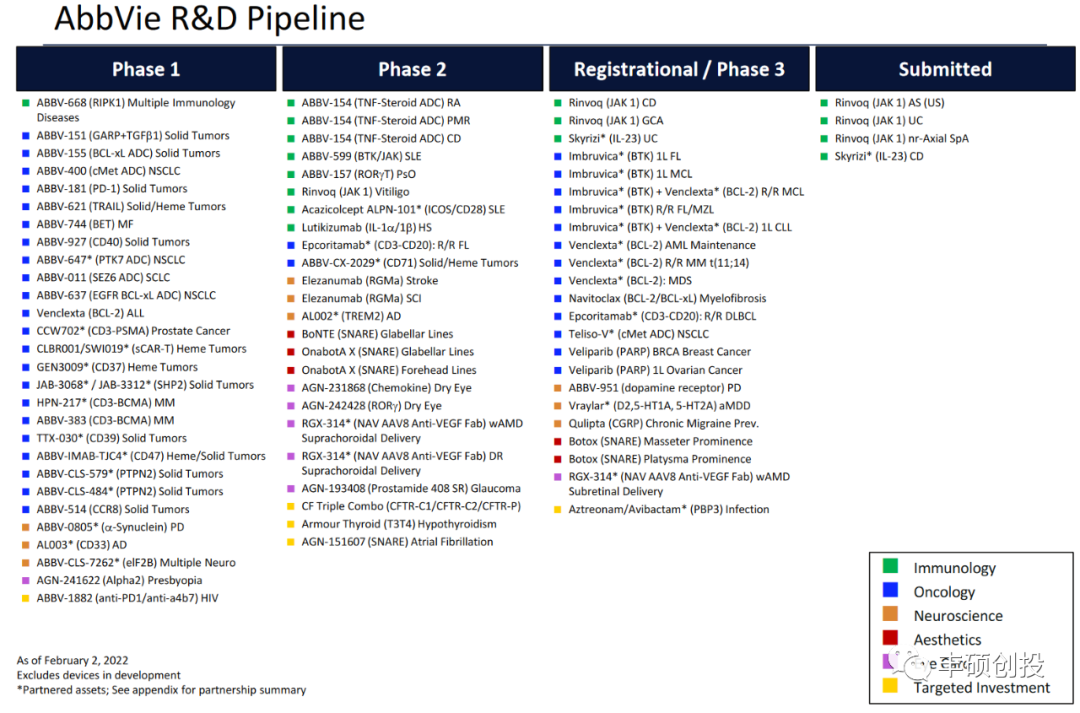This screenshot has height=713, width=1080.
Task: Click the AbbVie R&D Pipeline title
Action: (x=209, y=19)
